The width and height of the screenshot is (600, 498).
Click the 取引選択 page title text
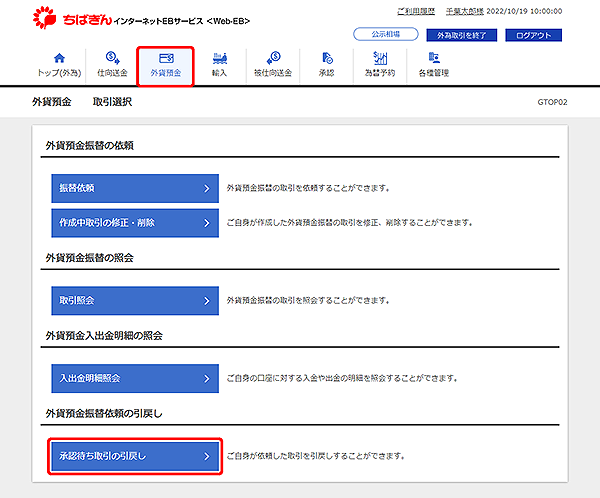[112, 102]
